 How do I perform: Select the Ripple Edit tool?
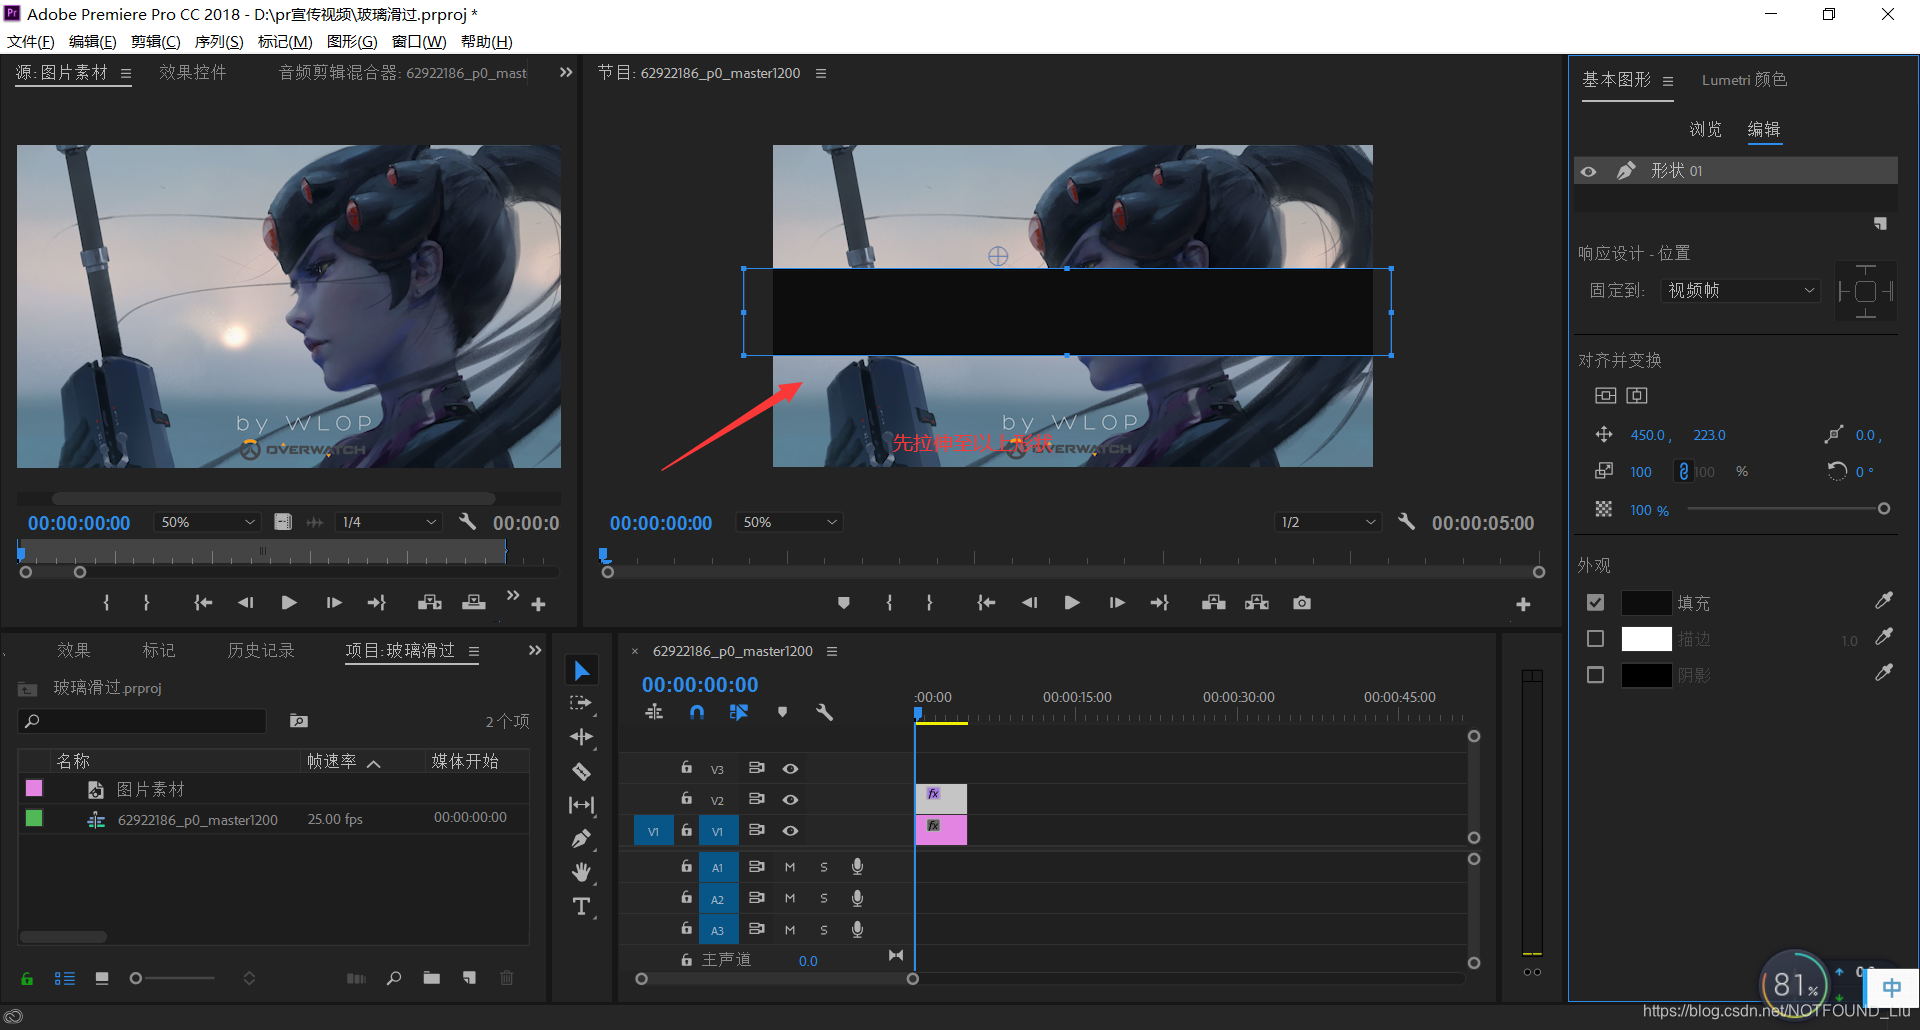tap(582, 737)
